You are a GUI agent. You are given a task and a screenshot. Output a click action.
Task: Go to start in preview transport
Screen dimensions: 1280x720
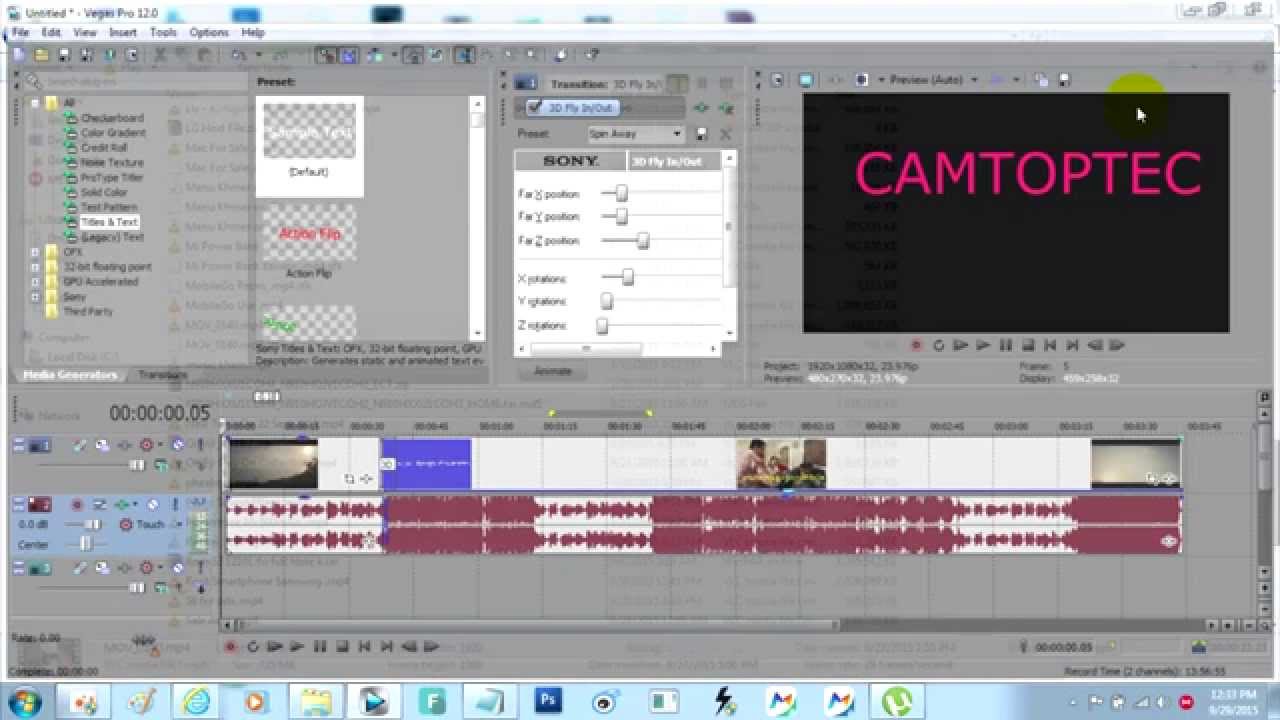pyautogui.click(x=1050, y=345)
